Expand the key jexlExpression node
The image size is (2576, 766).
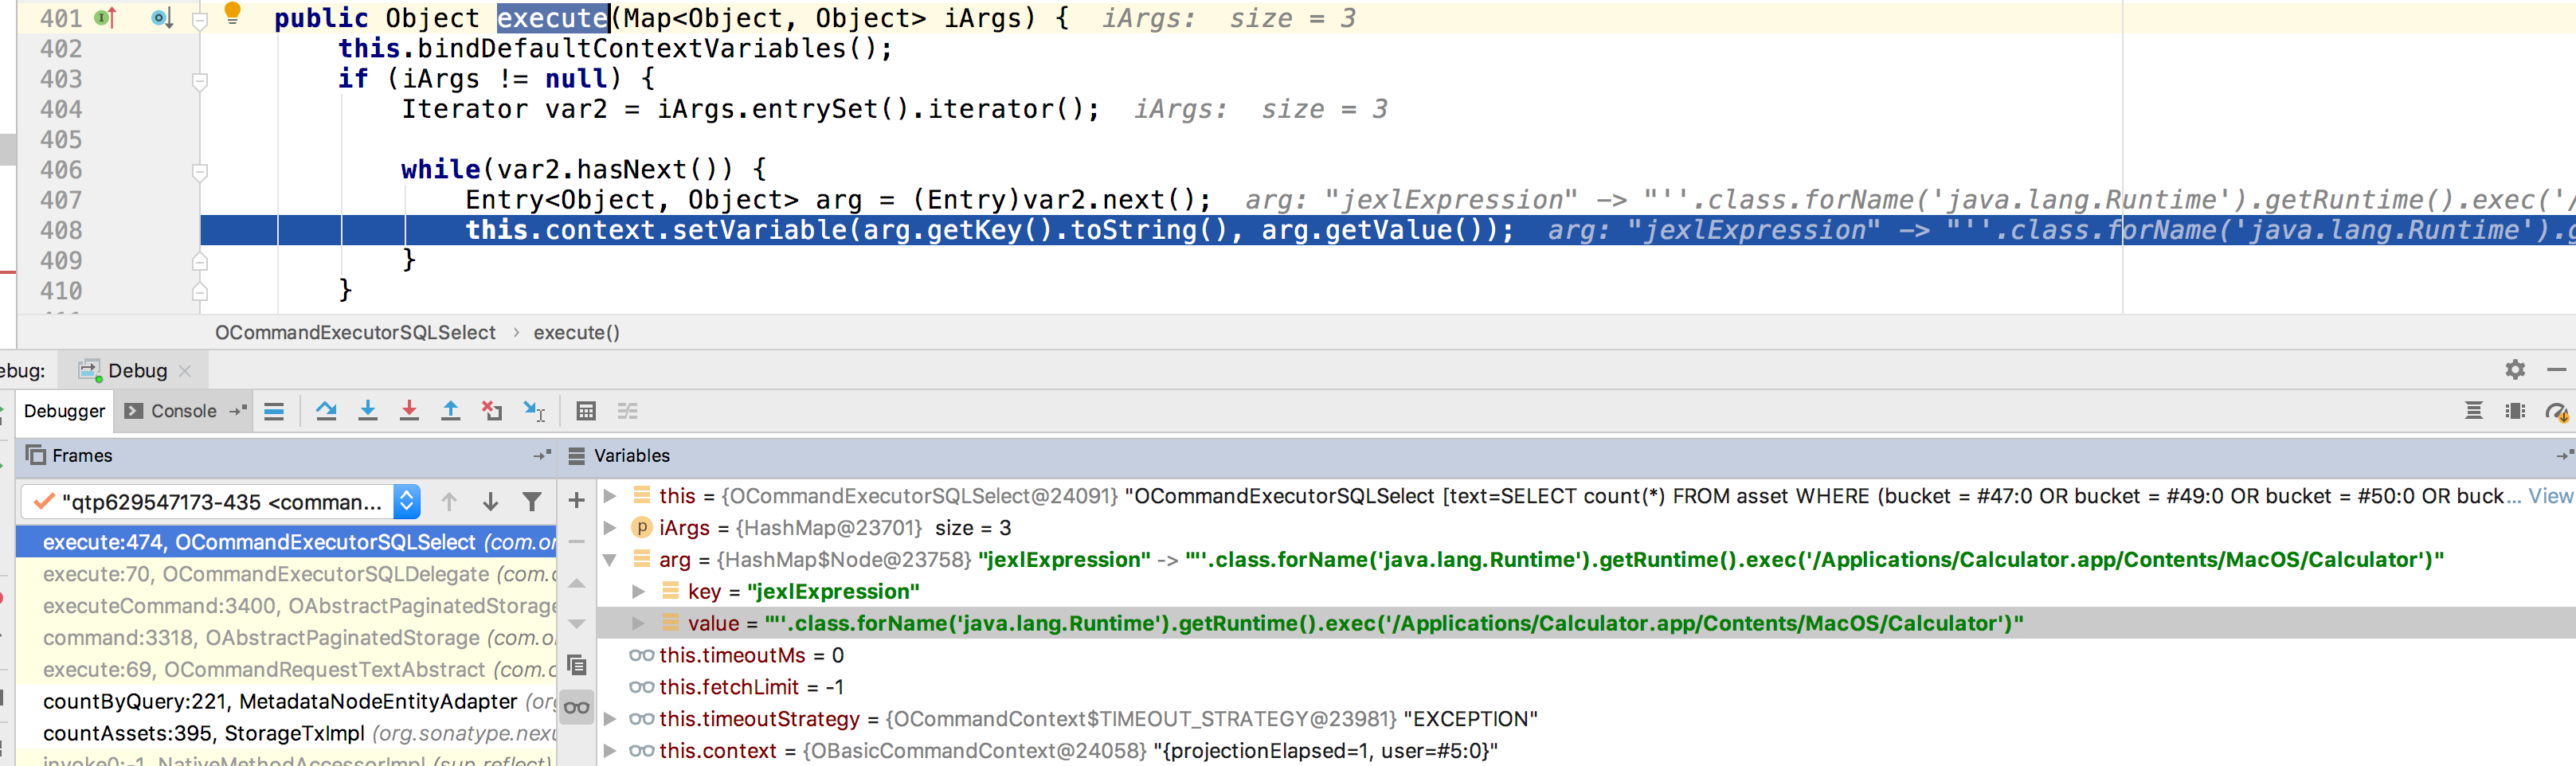(x=638, y=592)
